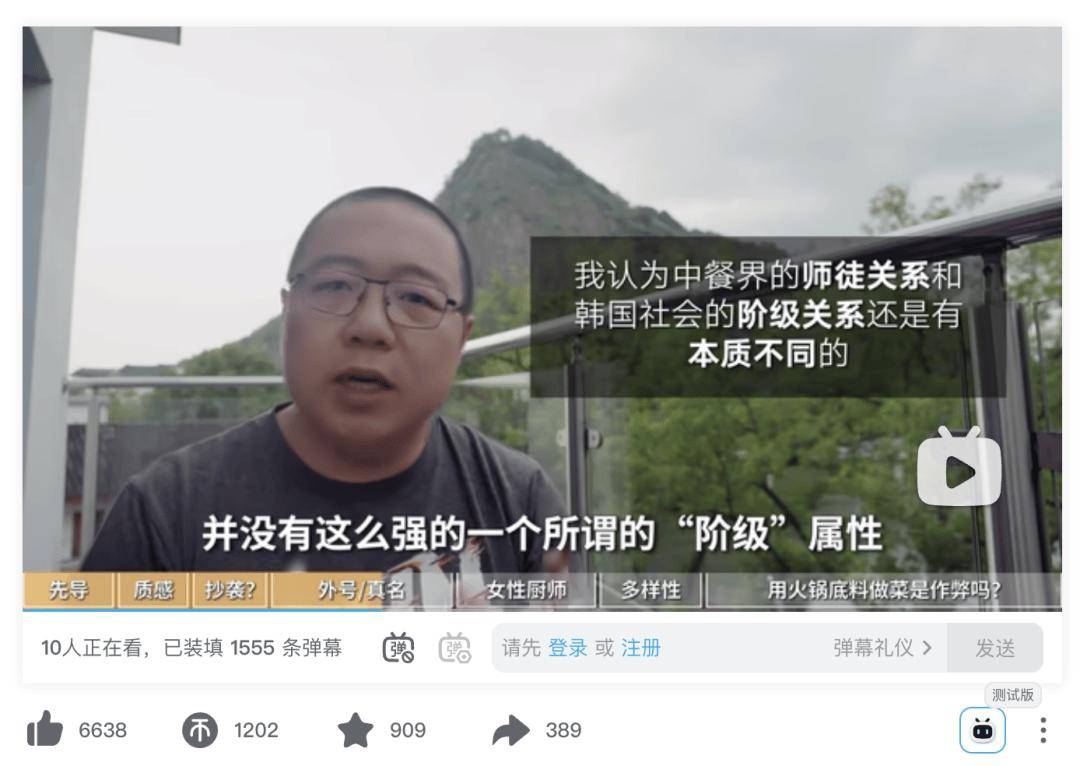Select the 用火锅底料做菜是作弊吗? chapter

pyautogui.click(x=884, y=590)
